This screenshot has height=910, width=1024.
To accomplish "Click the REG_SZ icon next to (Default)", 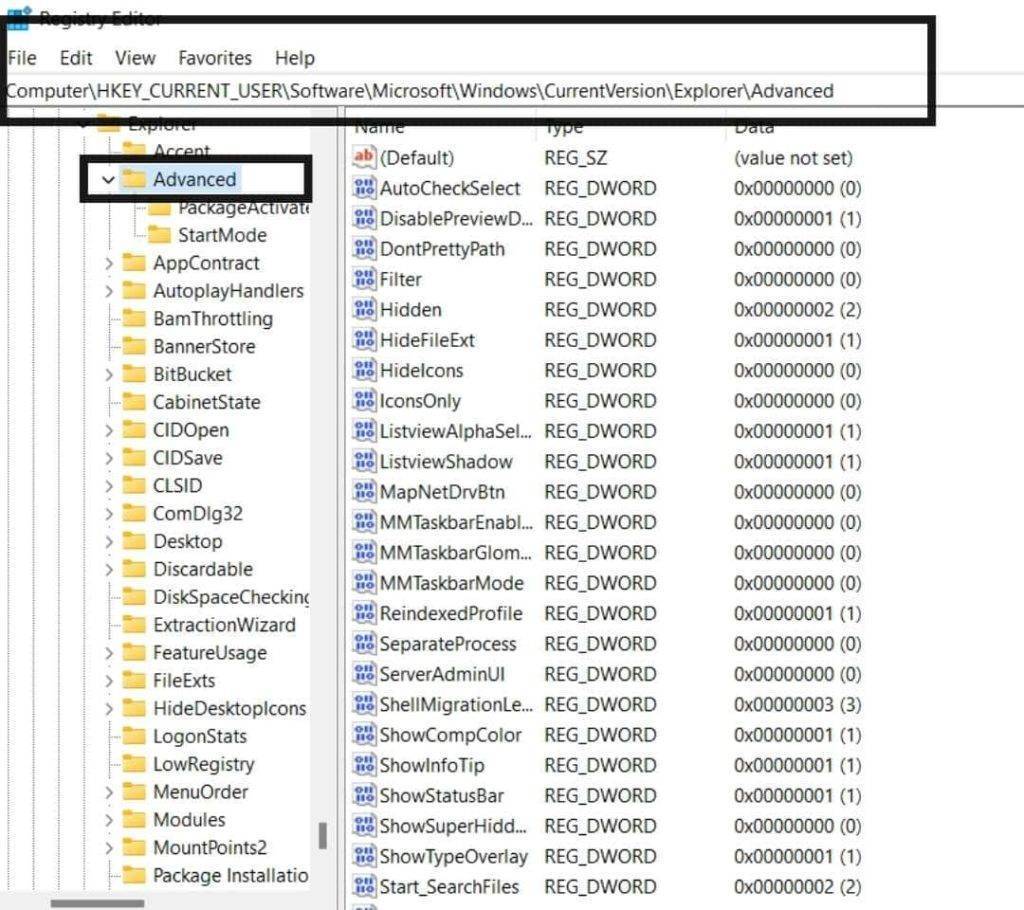I will [x=364, y=157].
